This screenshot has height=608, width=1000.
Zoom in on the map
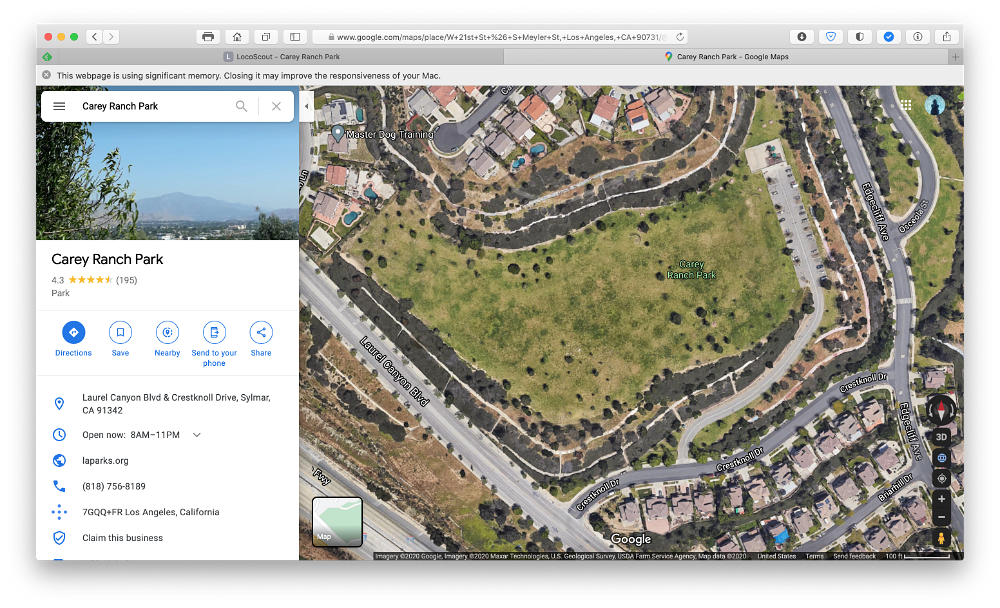click(x=941, y=500)
